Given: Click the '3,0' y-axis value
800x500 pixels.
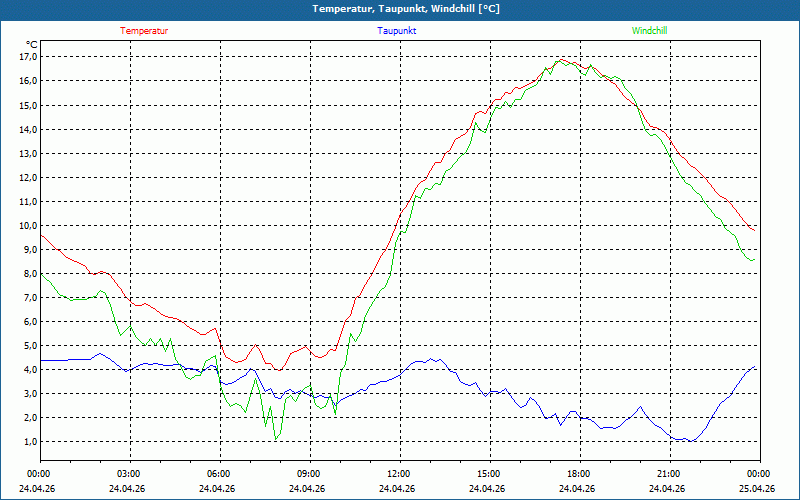Looking at the screenshot, I should 31,393.
